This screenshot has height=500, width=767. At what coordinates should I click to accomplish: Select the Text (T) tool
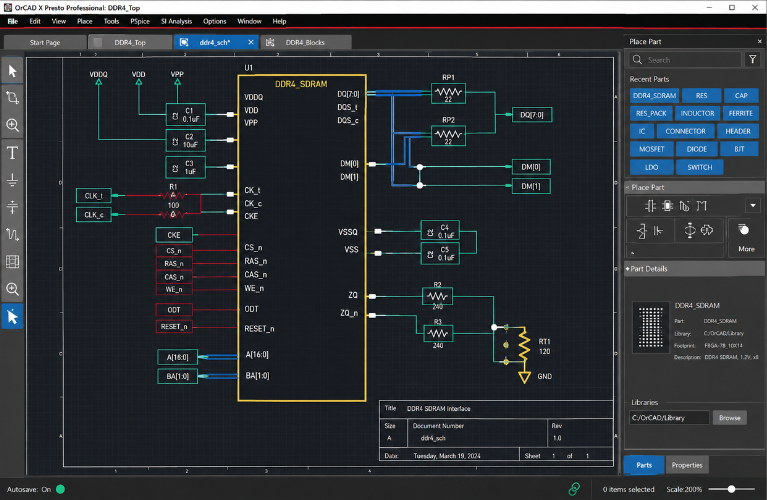pos(12,153)
